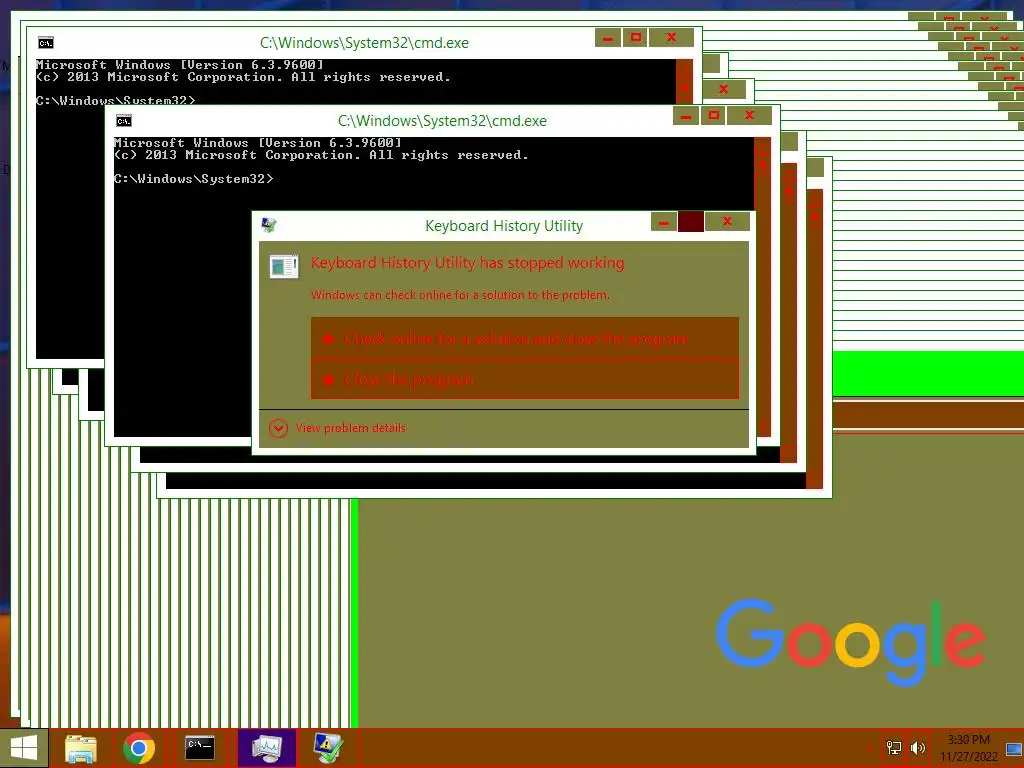Maximize the back cmd.exe window
The width and height of the screenshot is (1024, 768).
(x=635, y=37)
